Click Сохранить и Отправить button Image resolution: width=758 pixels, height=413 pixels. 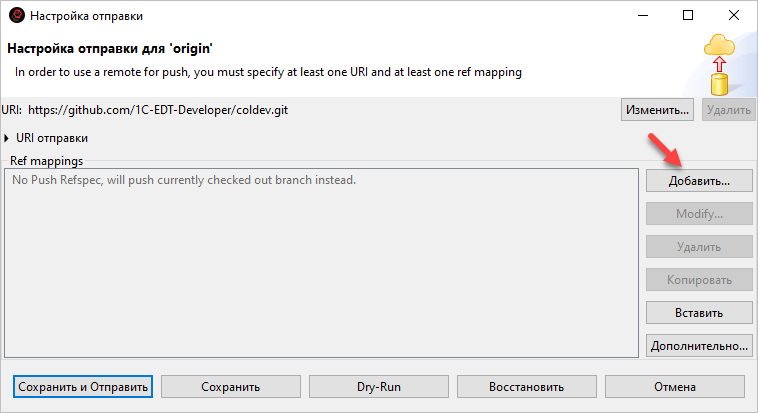(83, 387)
